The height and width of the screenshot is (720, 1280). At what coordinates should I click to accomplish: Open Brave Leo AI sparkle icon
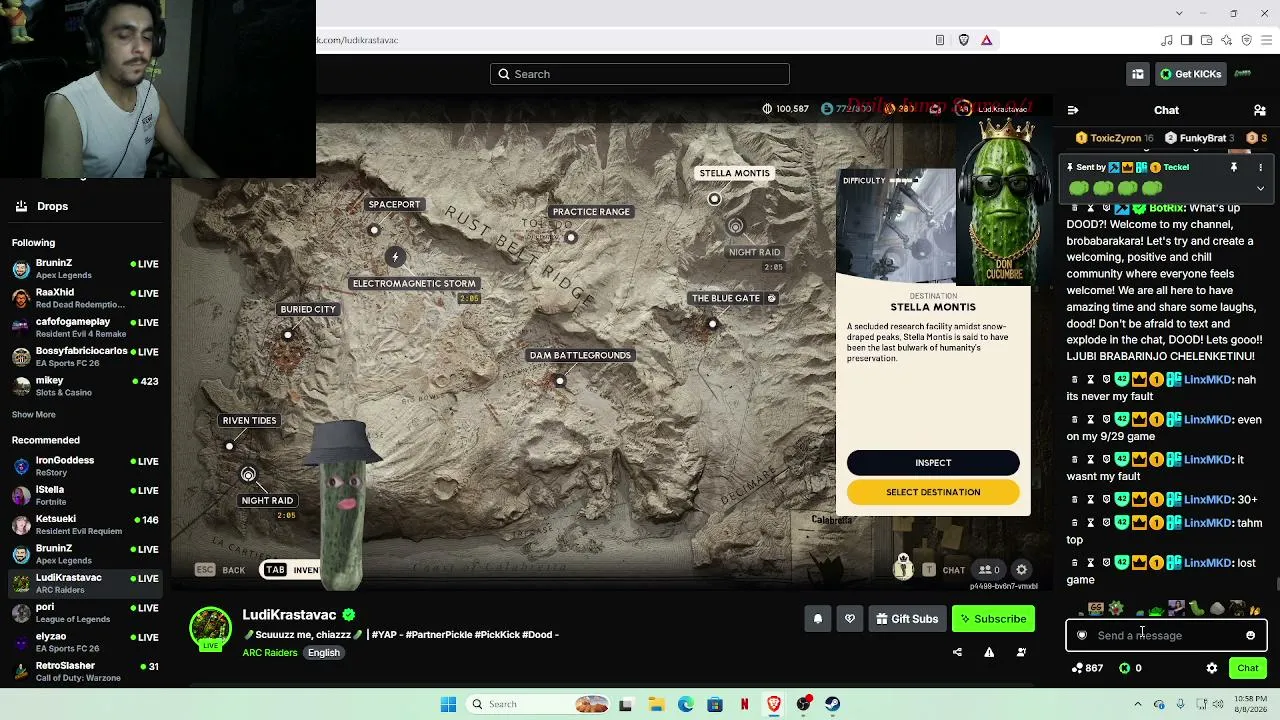tap(1226, 40)
